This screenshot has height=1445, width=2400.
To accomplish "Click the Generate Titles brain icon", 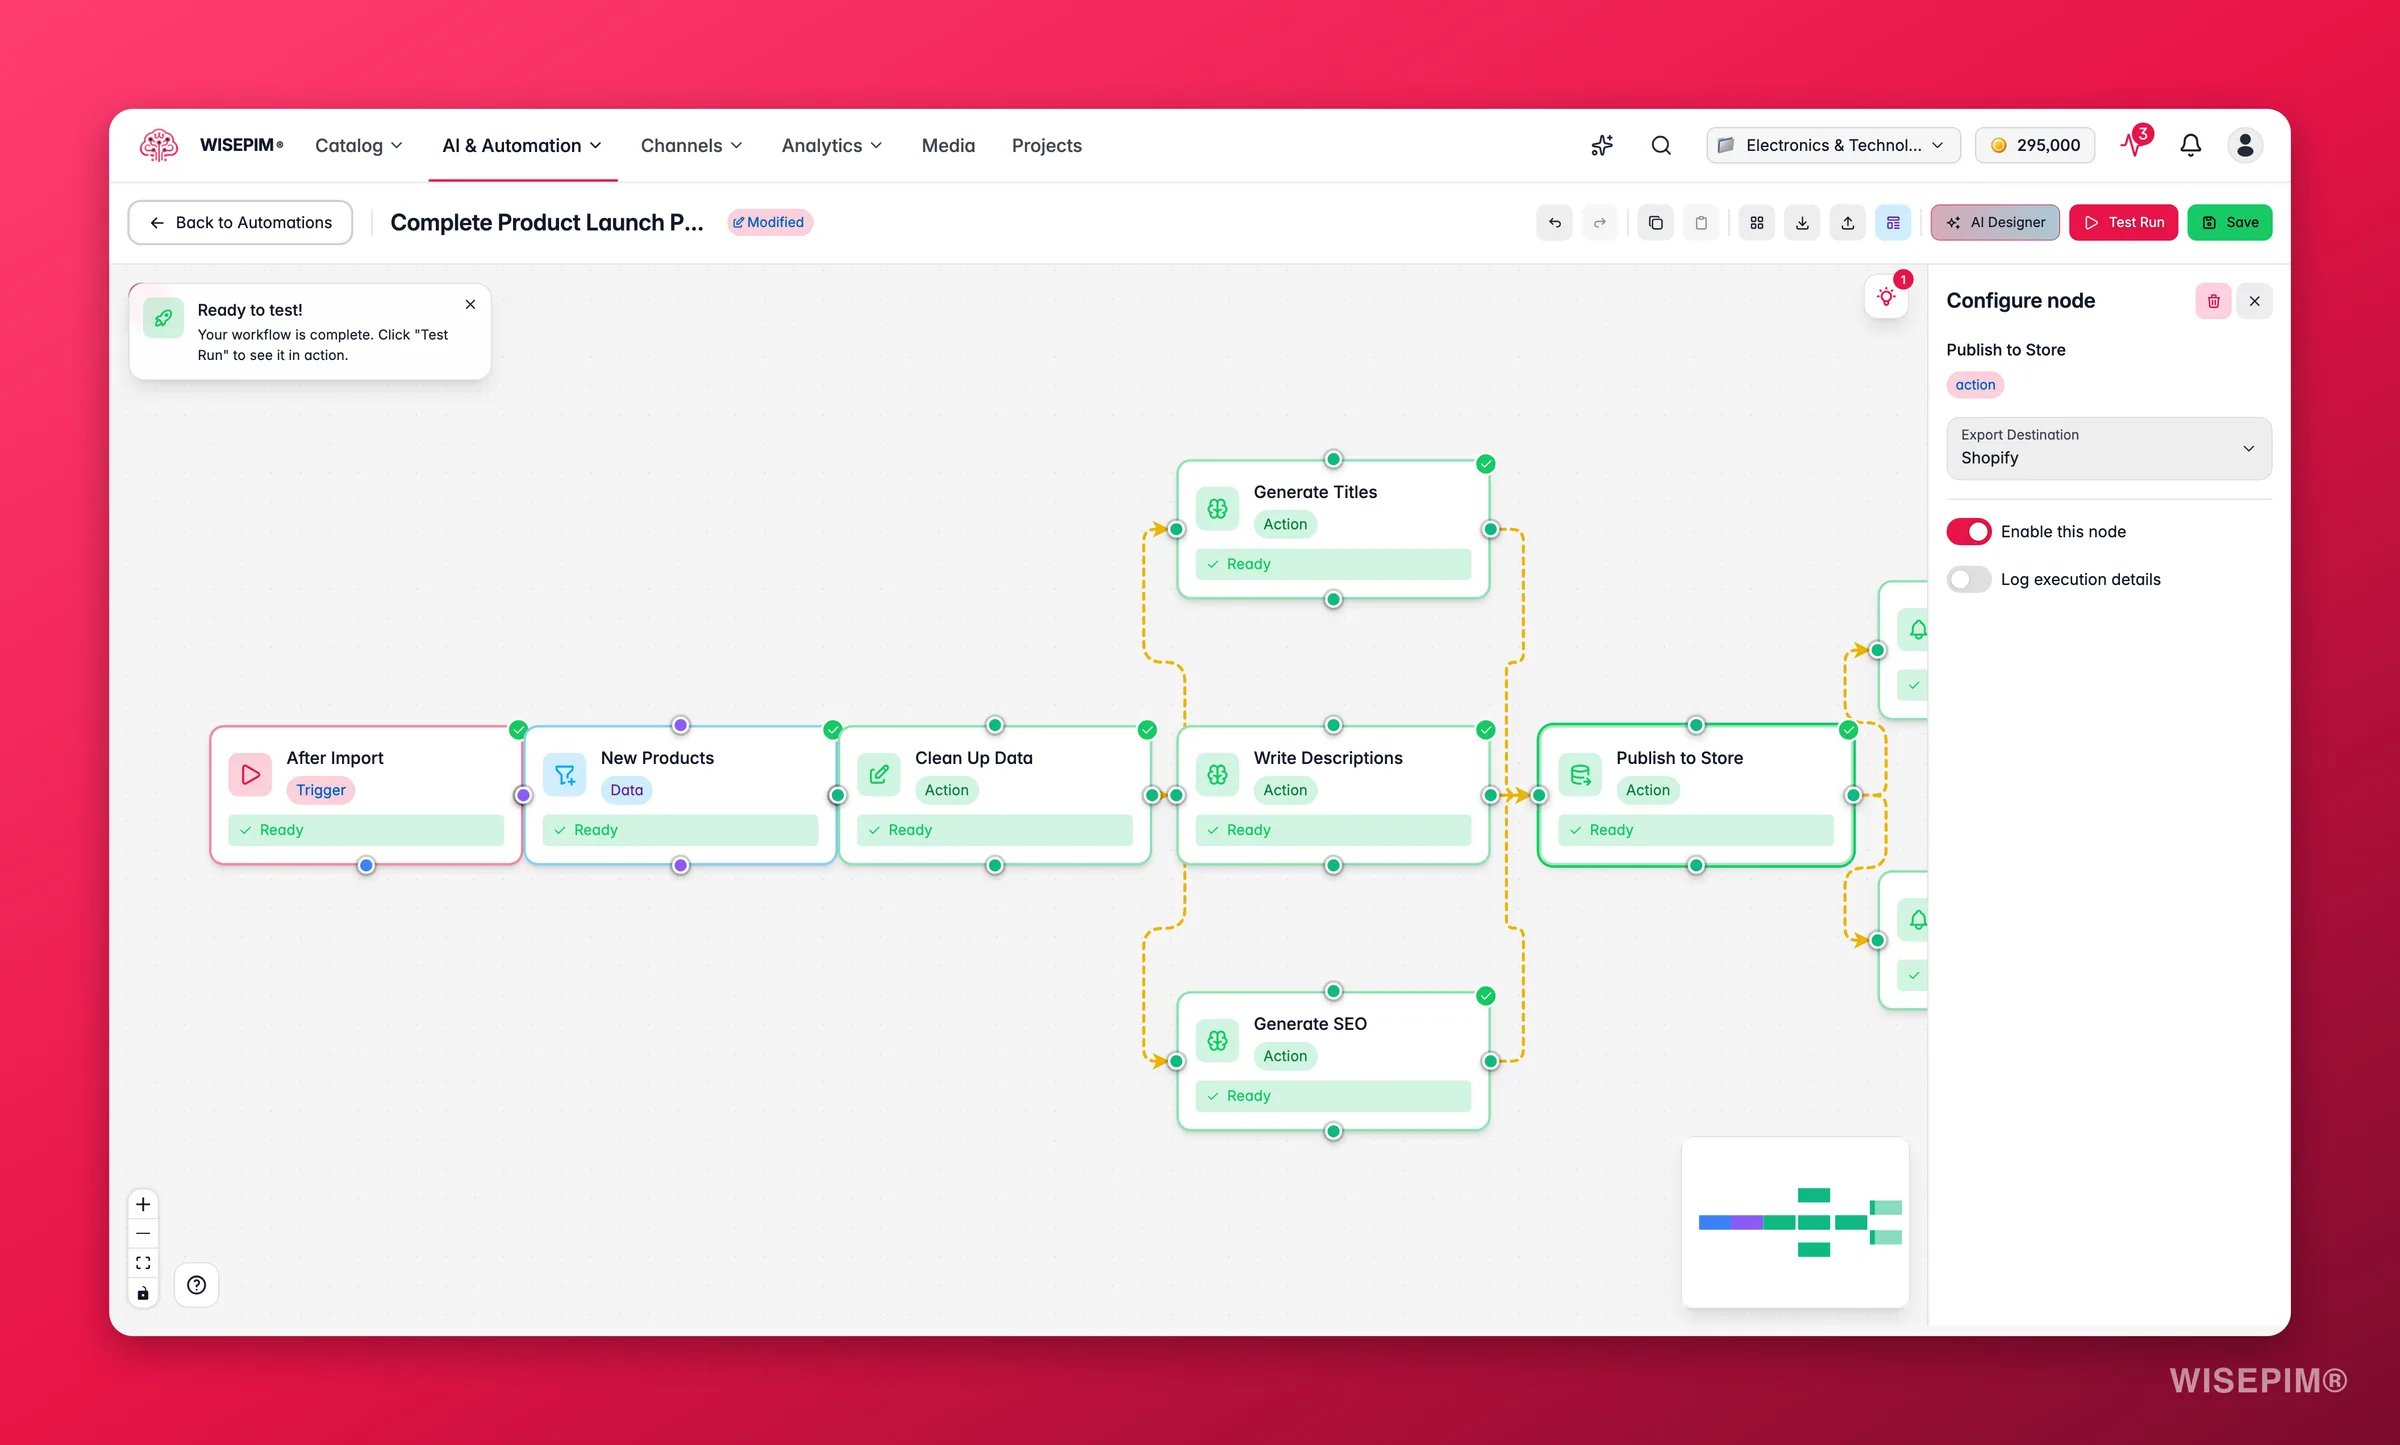I will [1217, 508].
